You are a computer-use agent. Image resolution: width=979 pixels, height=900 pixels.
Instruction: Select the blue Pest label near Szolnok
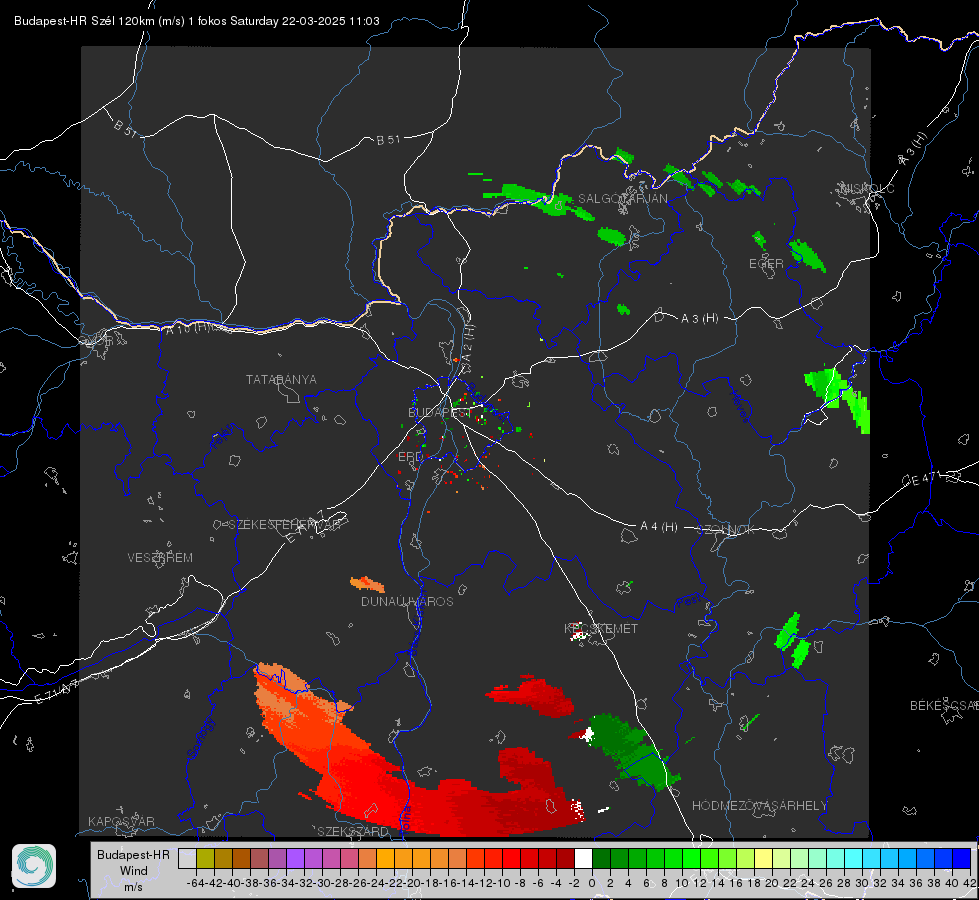689,601
